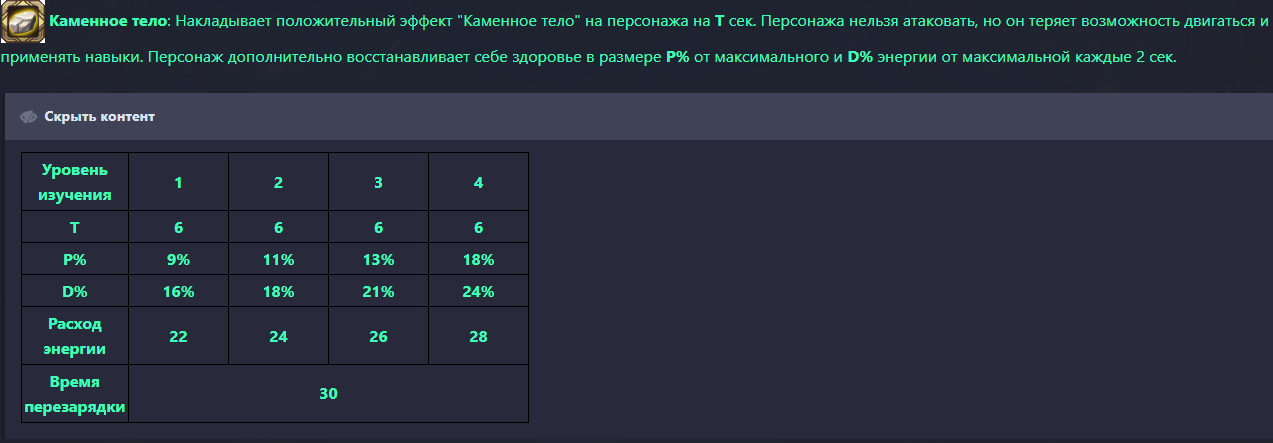
Task: Click the Каменное тело skill icon
Action: coord(22,22)
